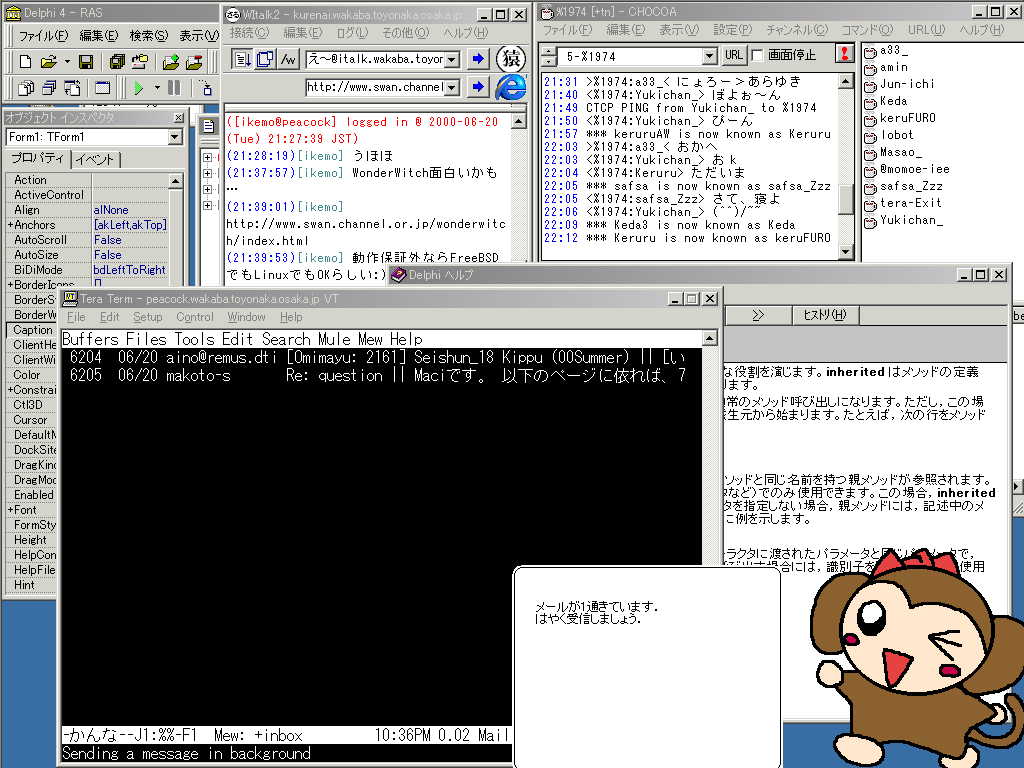This screenshot has height=768, width=1024.
Task: Toggle the auto-scroll button in WItalk2 toolbar
Action: 242,58
